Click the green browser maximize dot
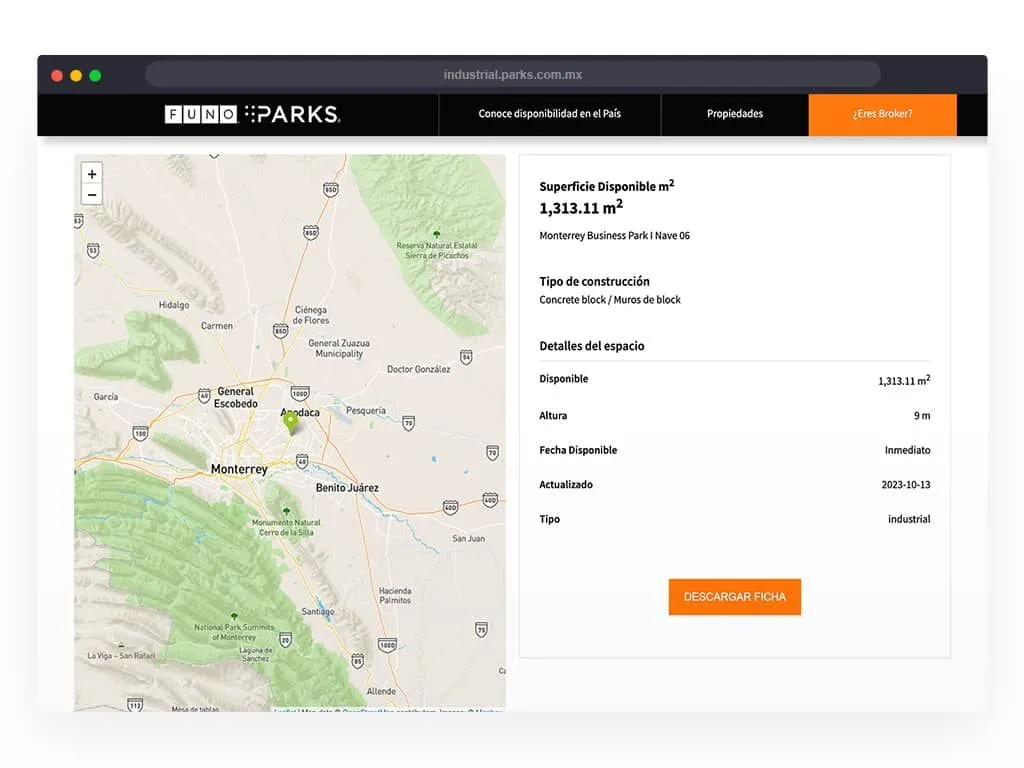The width and height of the screenshot is (1024, 768). click(95, 75)
